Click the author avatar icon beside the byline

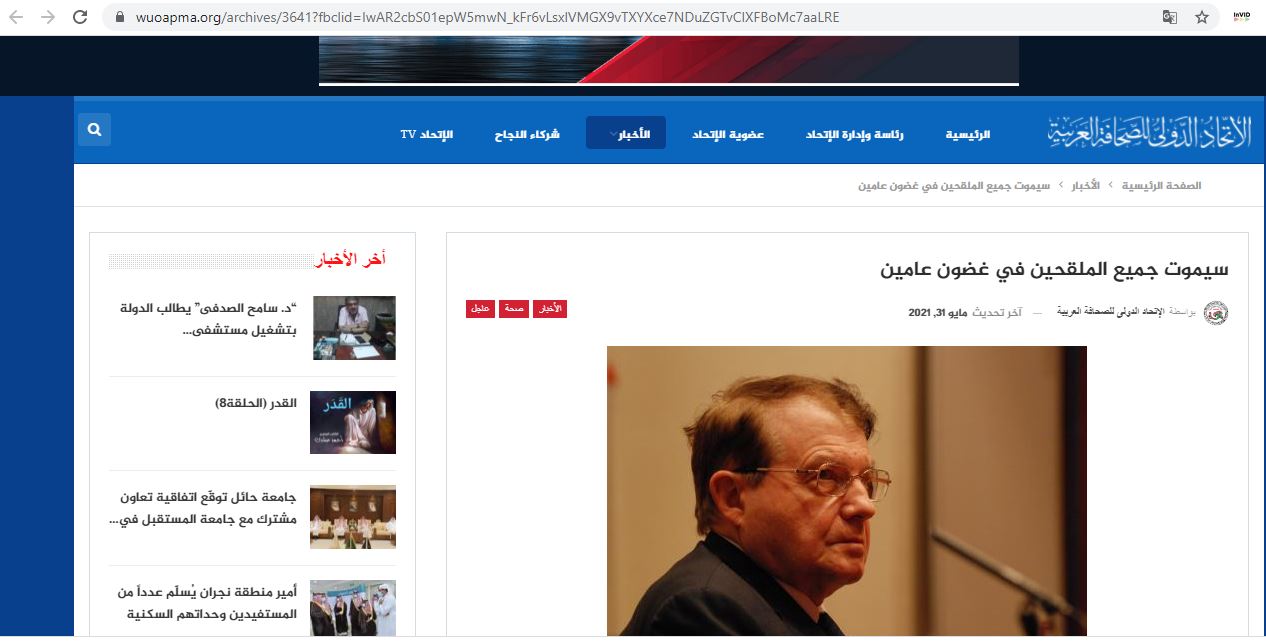coord(1215,312)
